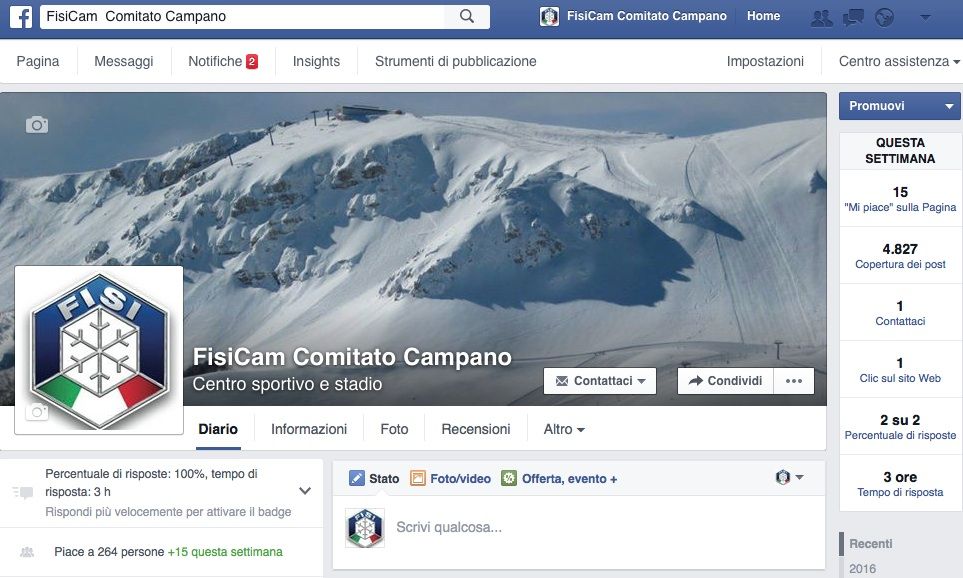Open the post-as identity selector

789,477
